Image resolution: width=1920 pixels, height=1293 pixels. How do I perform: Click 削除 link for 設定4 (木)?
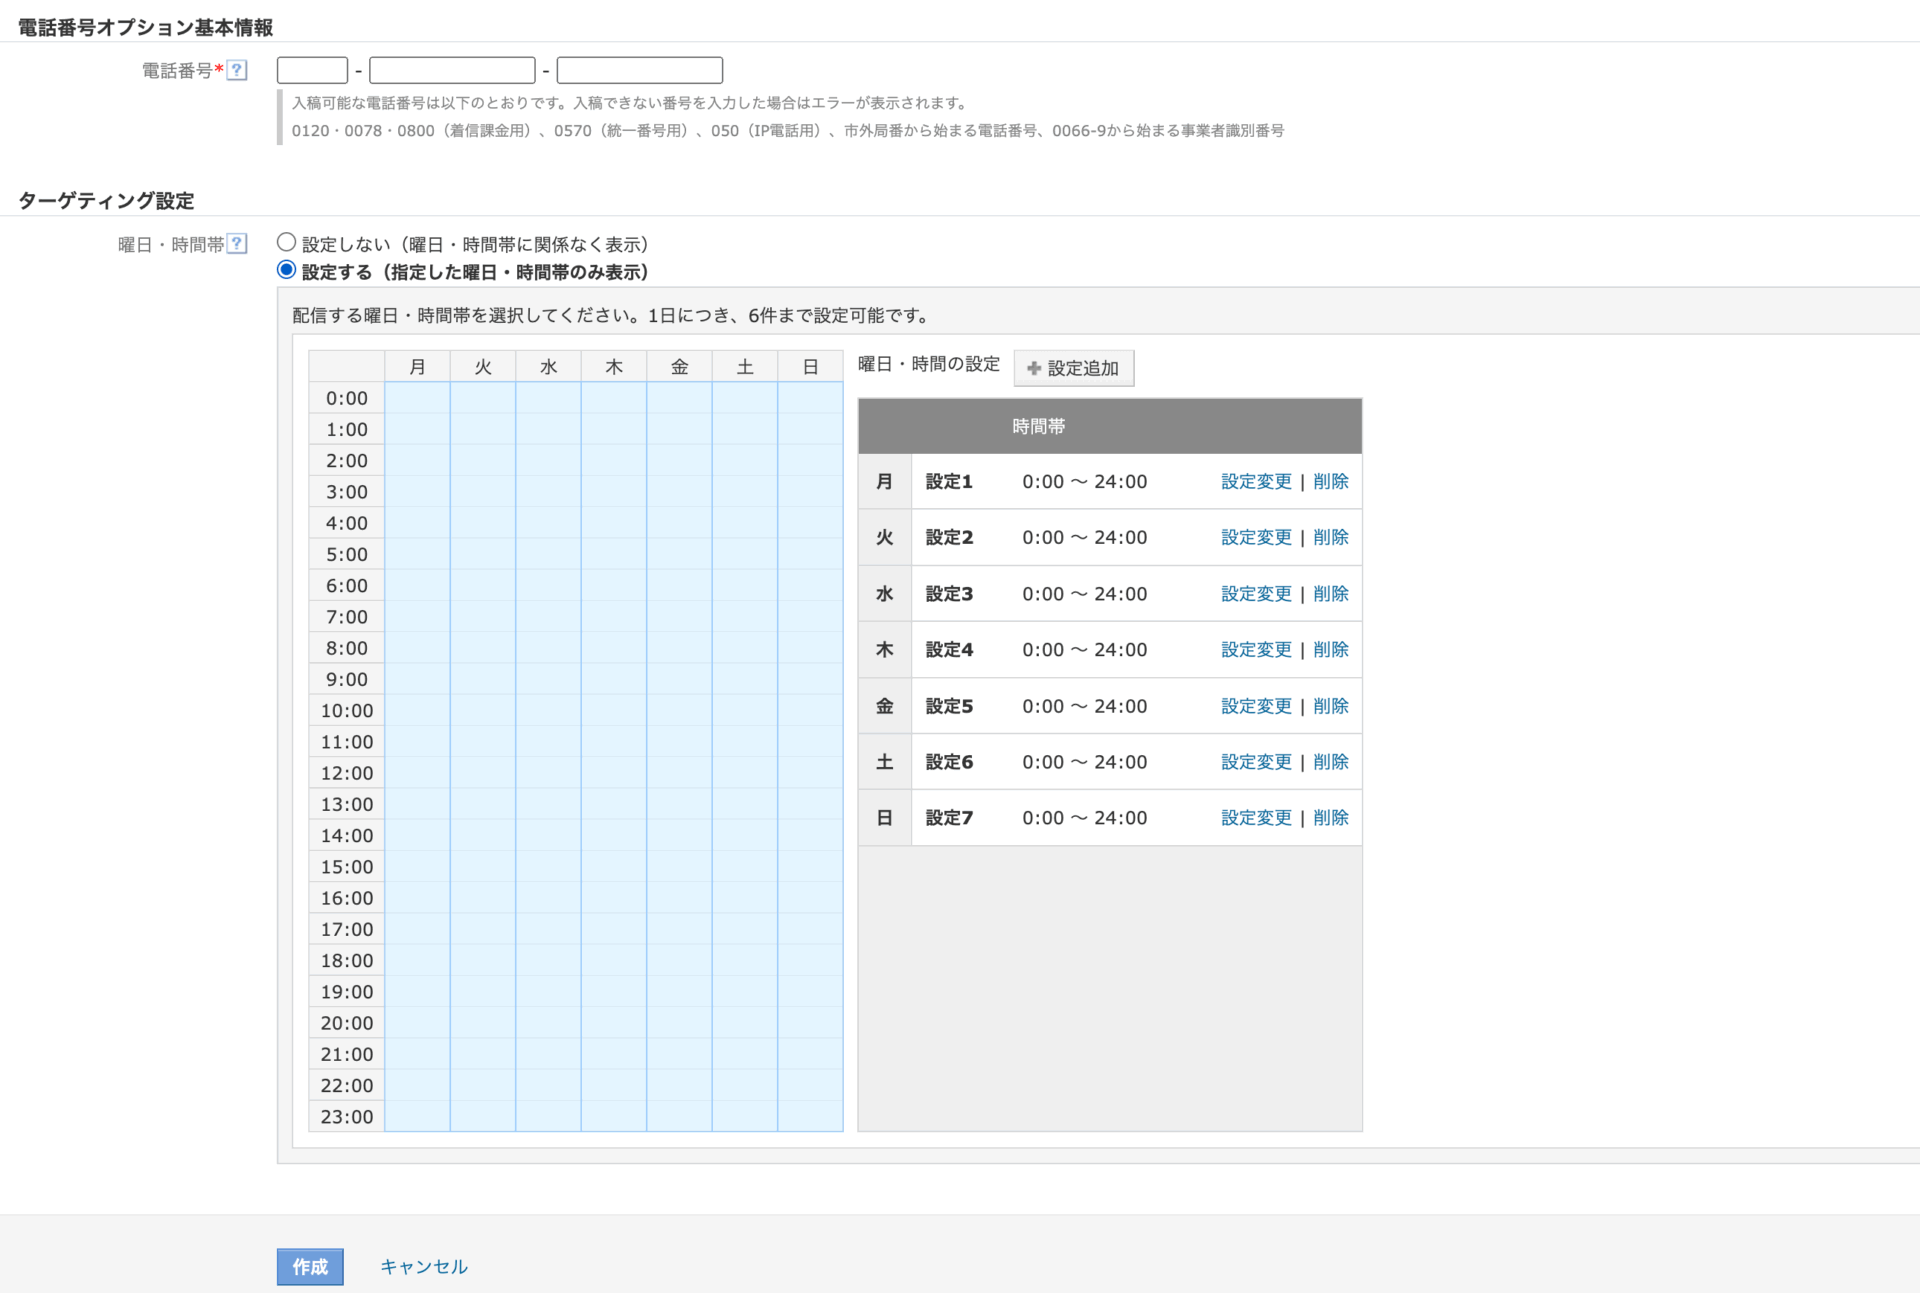coord(1331,649)
